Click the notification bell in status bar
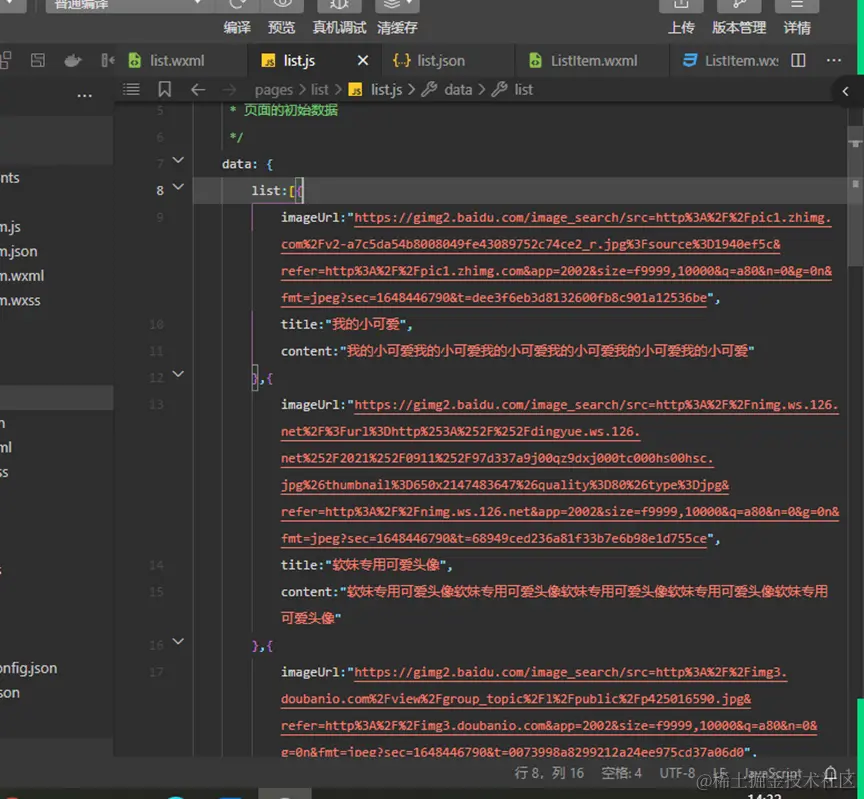This screenshot has width=864, height=799. pyautogui.click(x=830, y=773)
